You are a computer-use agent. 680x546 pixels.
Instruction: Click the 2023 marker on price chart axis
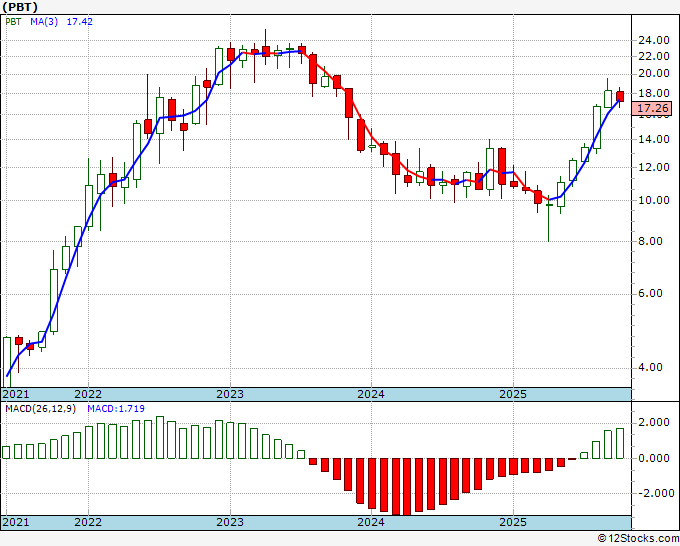pyautogui.click(x=230, y=394)
